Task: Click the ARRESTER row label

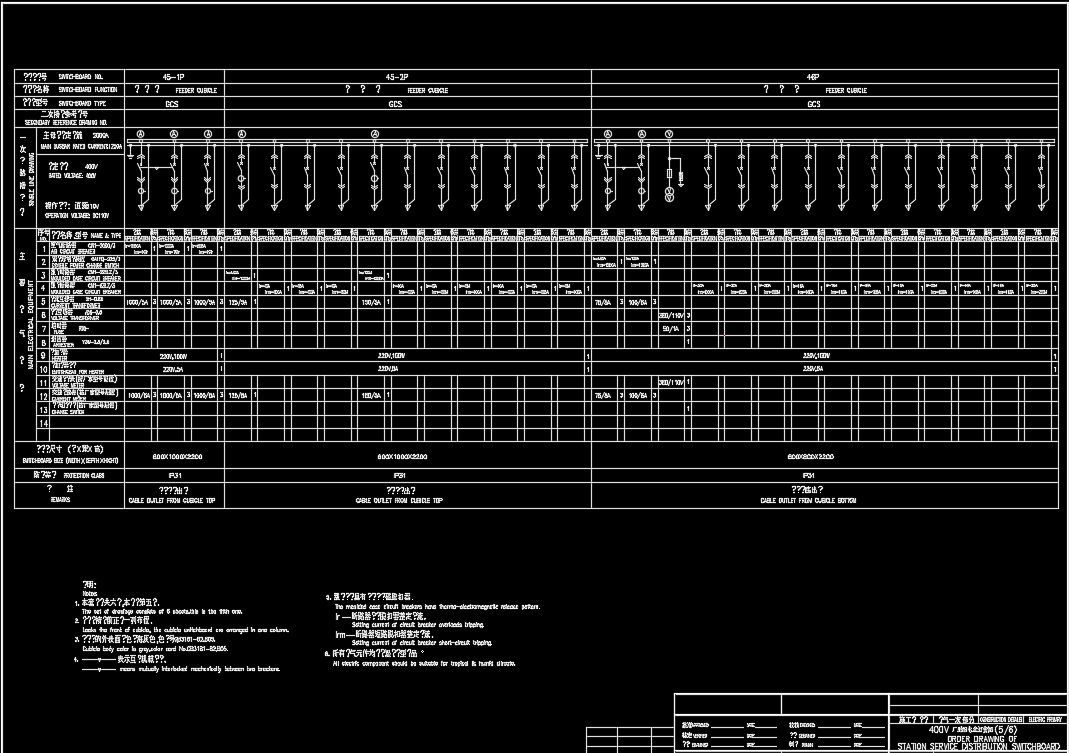Action: tap(63, 345)
